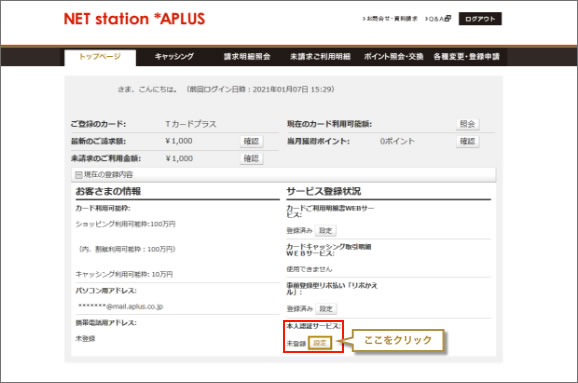Click the ショッピング利用可能枠:100万円 text

125,224
